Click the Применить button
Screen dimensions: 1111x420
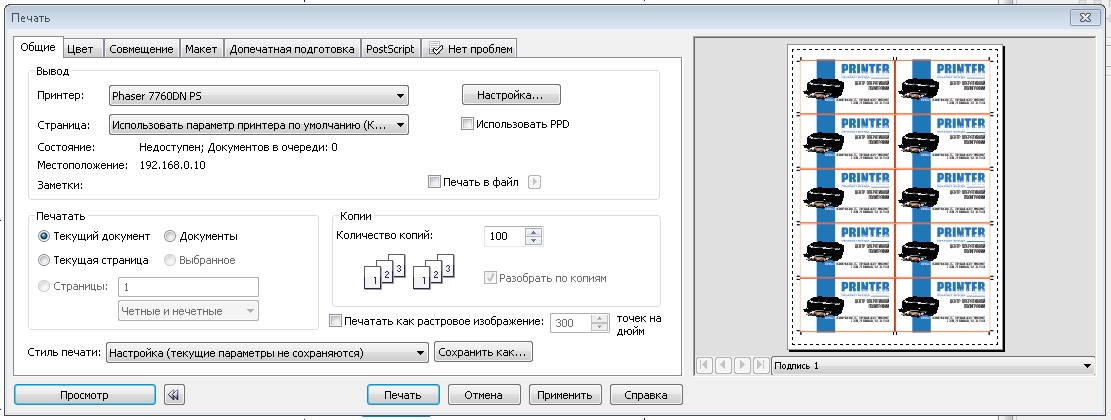[565, 395]
